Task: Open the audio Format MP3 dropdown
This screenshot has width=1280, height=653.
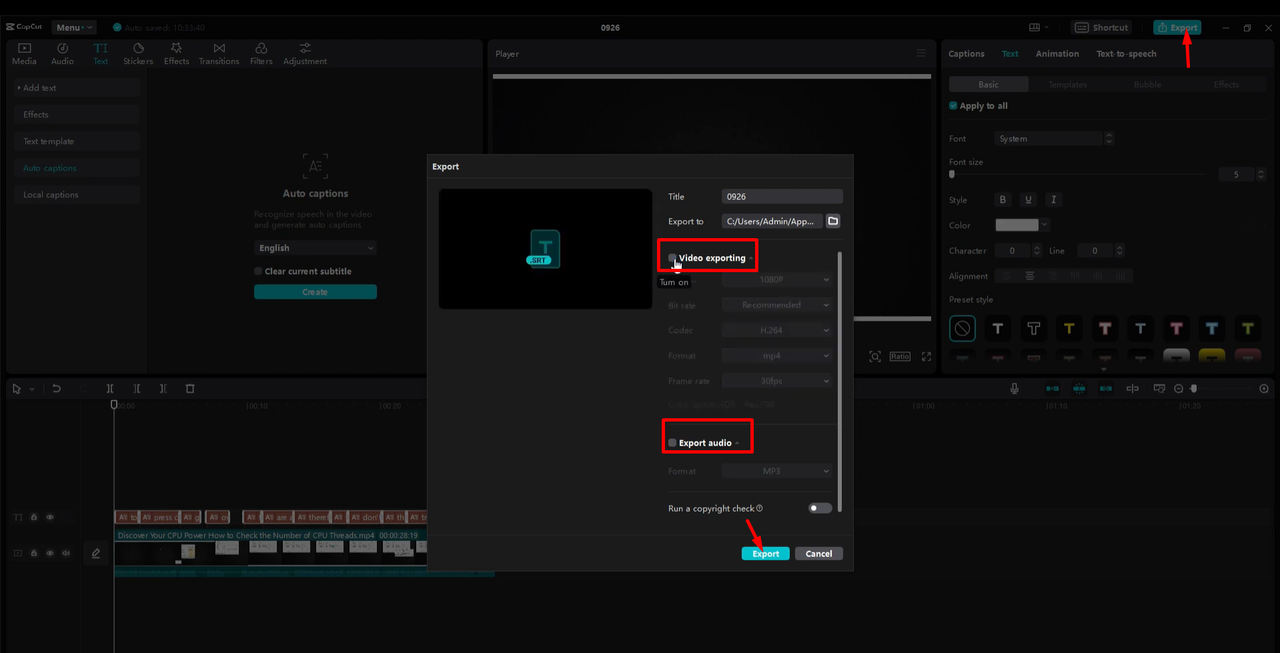Action: [x=777, y=470]
